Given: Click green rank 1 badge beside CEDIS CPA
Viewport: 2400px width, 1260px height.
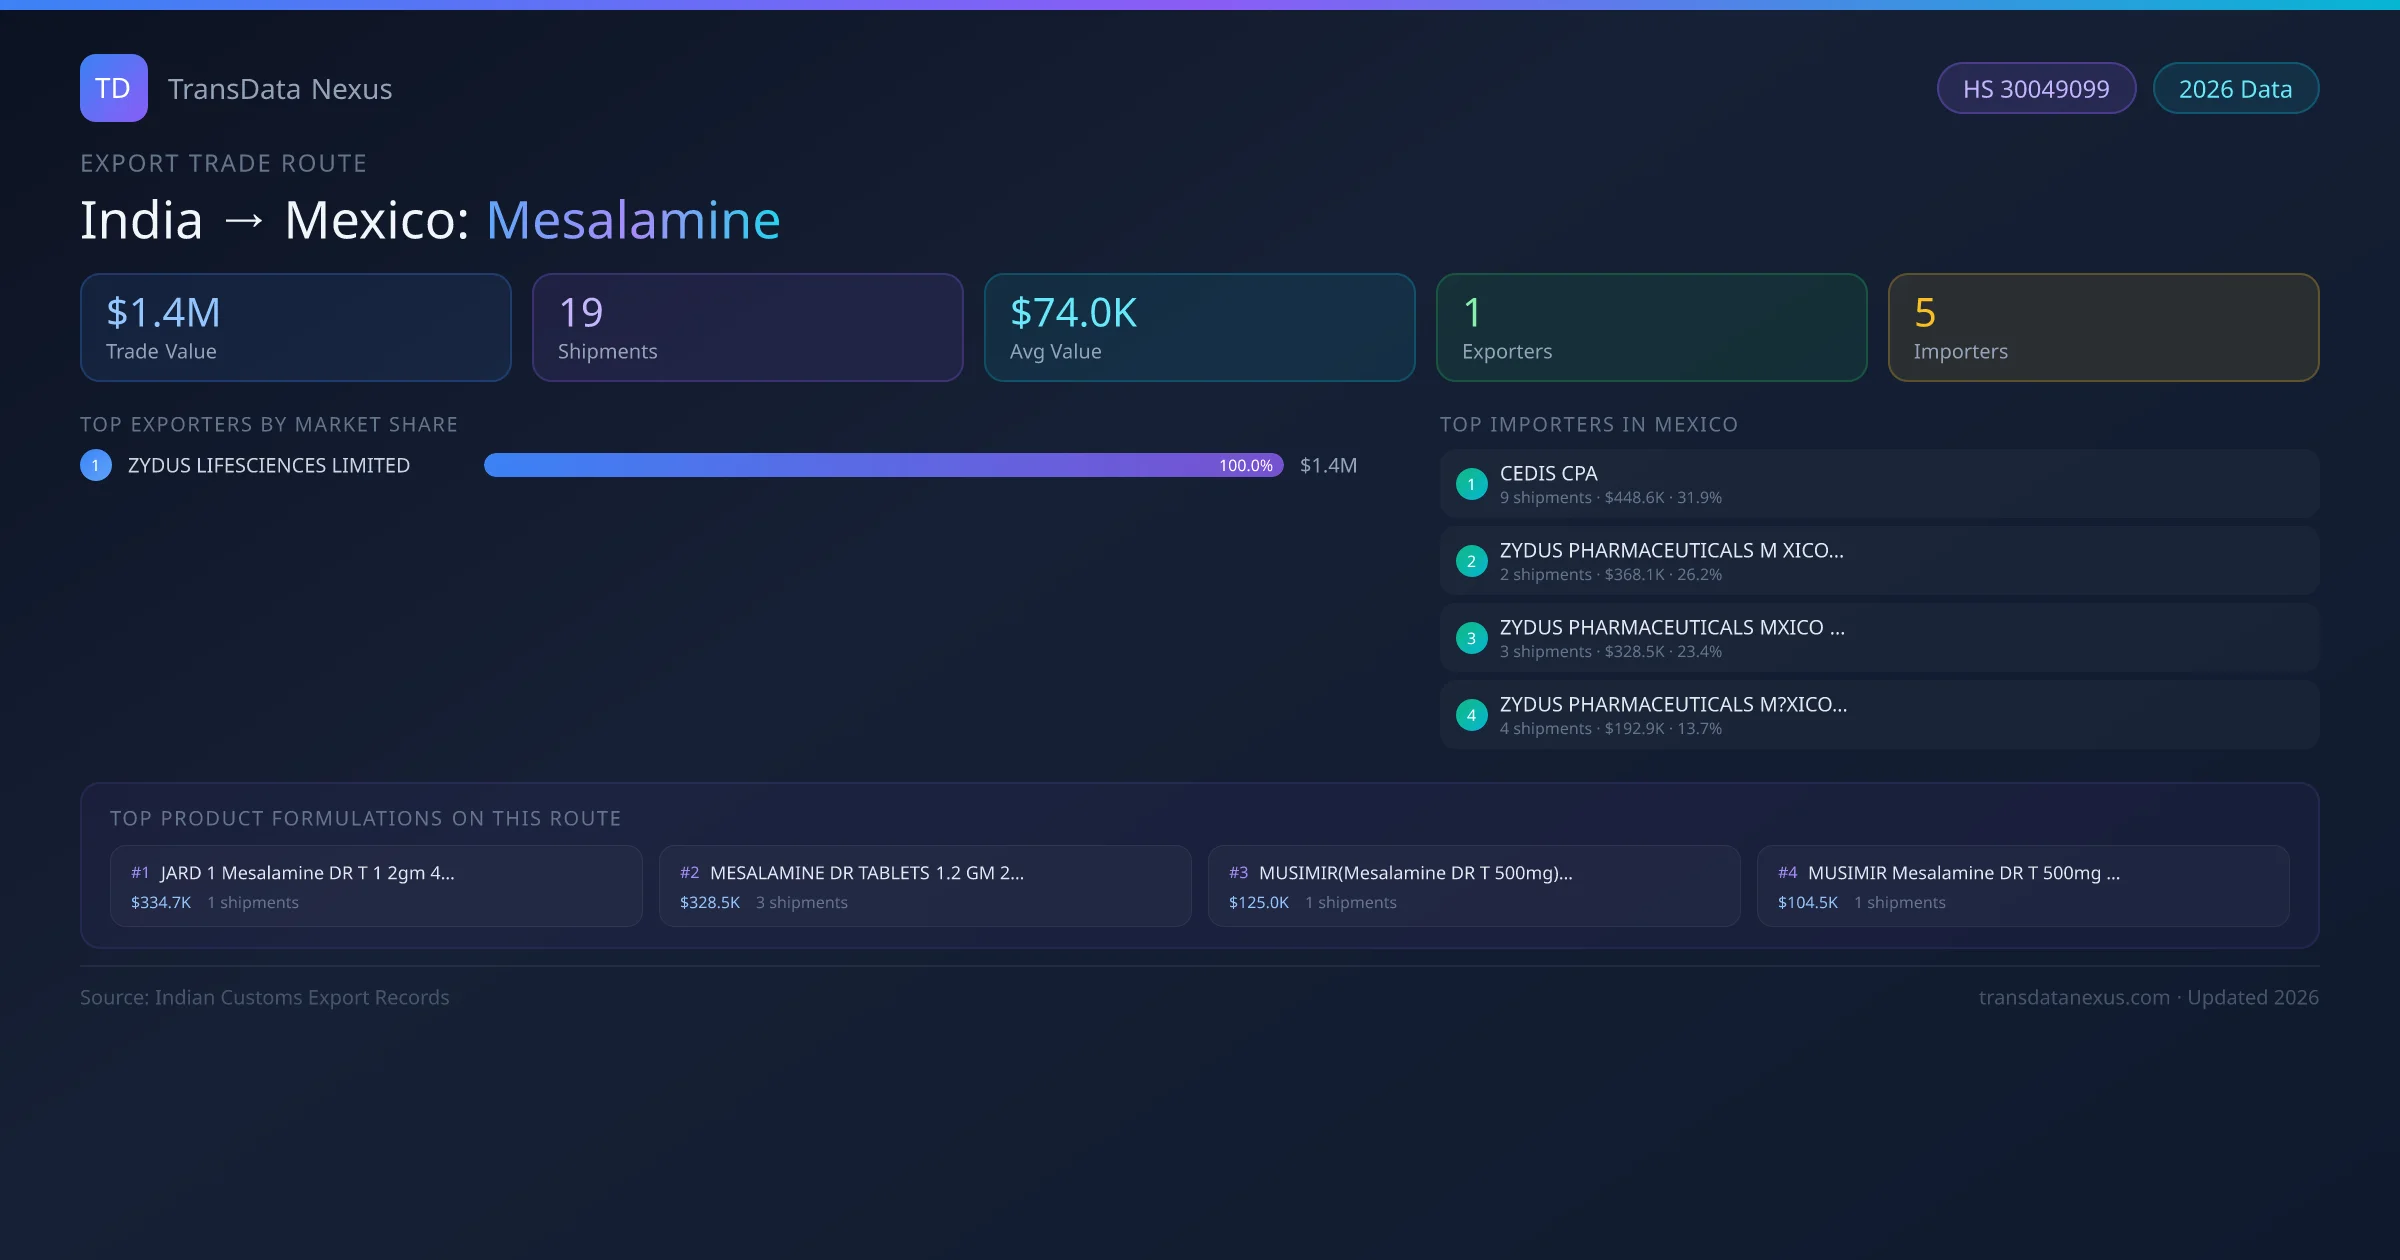Looking at the screenshot, I should point(1471,484).
